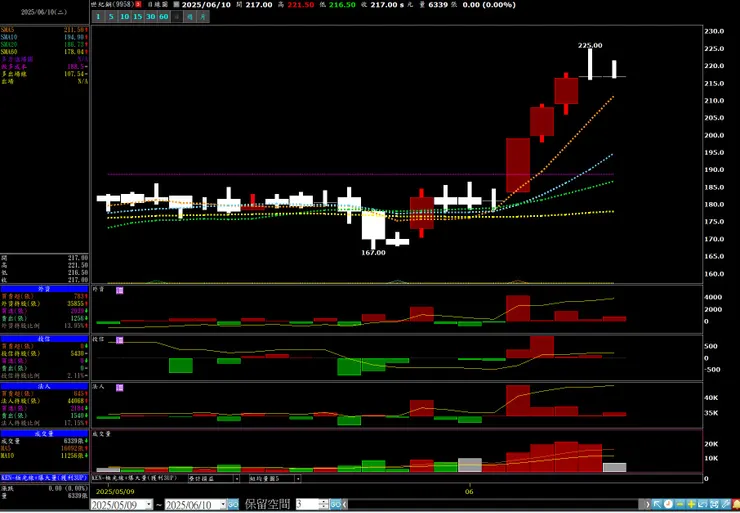Image resolution: width=740 pixels, height=513 pixels.
Task: Click the fit-to-screen frame icon
Action: [714, 505]
